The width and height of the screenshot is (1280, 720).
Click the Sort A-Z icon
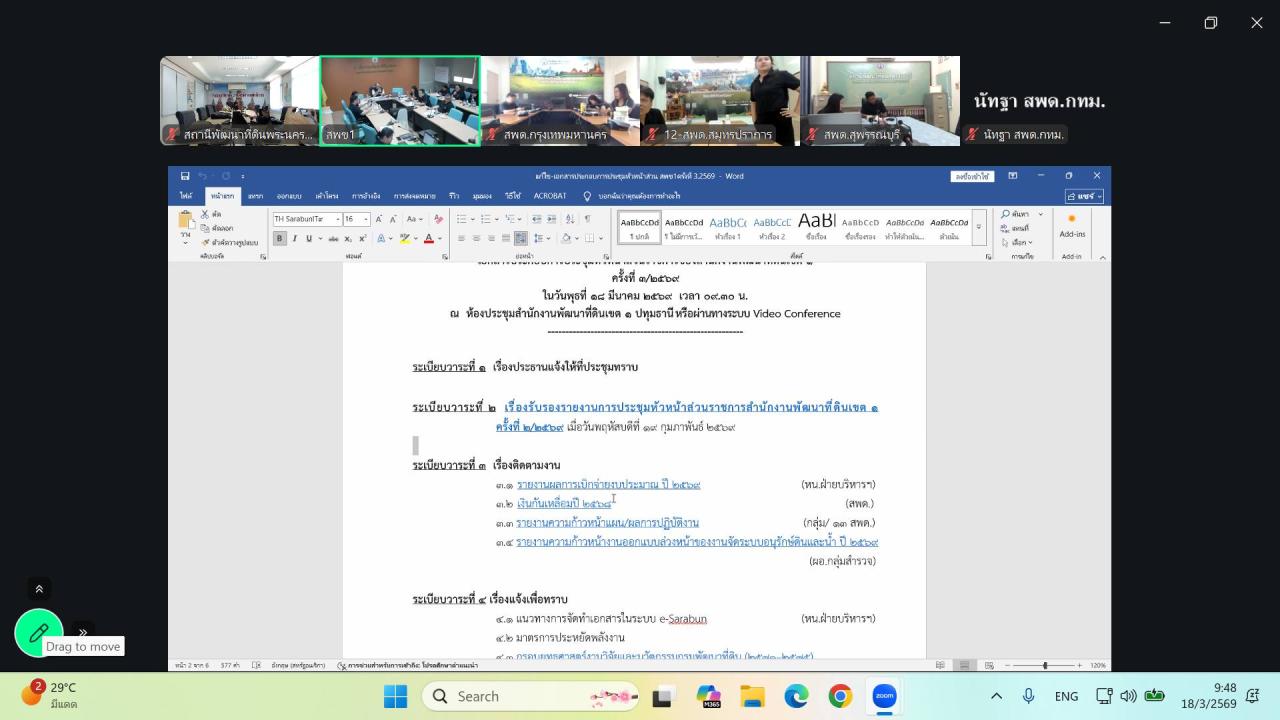coord(569,219)
